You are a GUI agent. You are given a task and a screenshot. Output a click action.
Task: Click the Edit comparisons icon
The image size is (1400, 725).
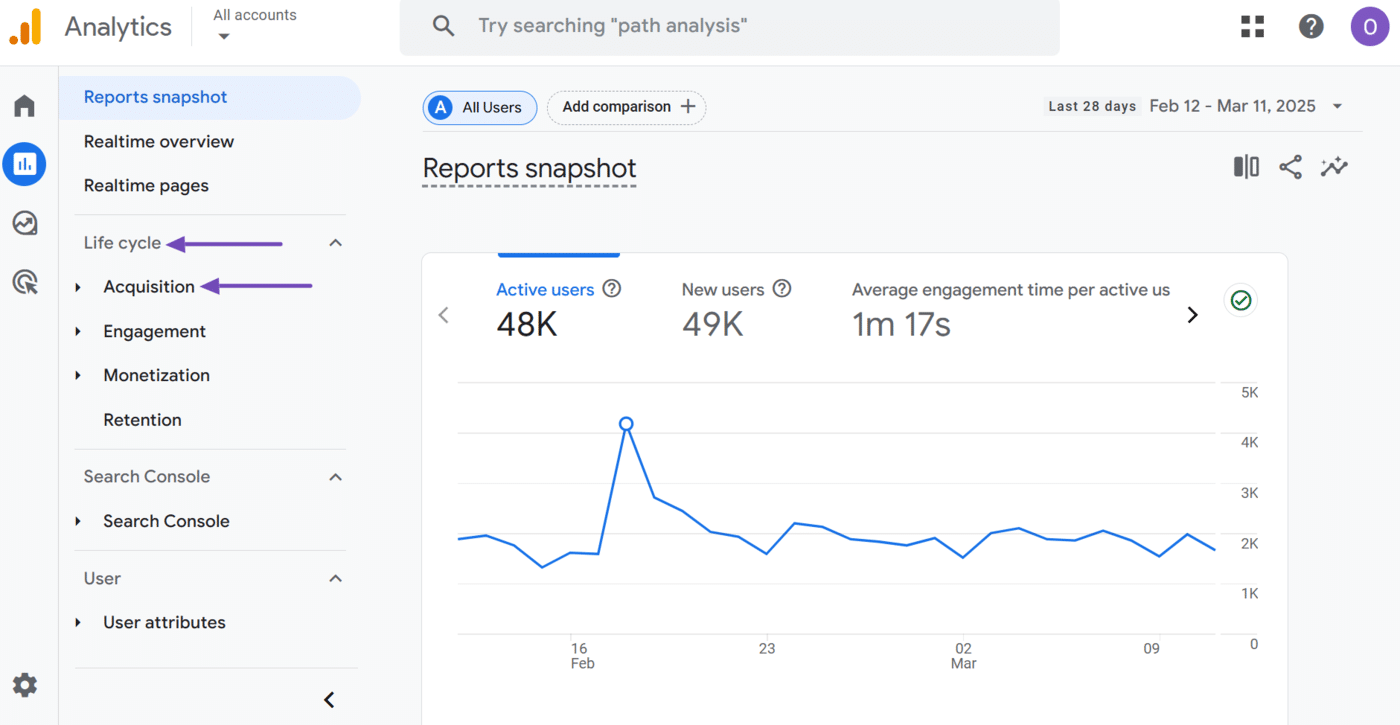[1246, 167]
